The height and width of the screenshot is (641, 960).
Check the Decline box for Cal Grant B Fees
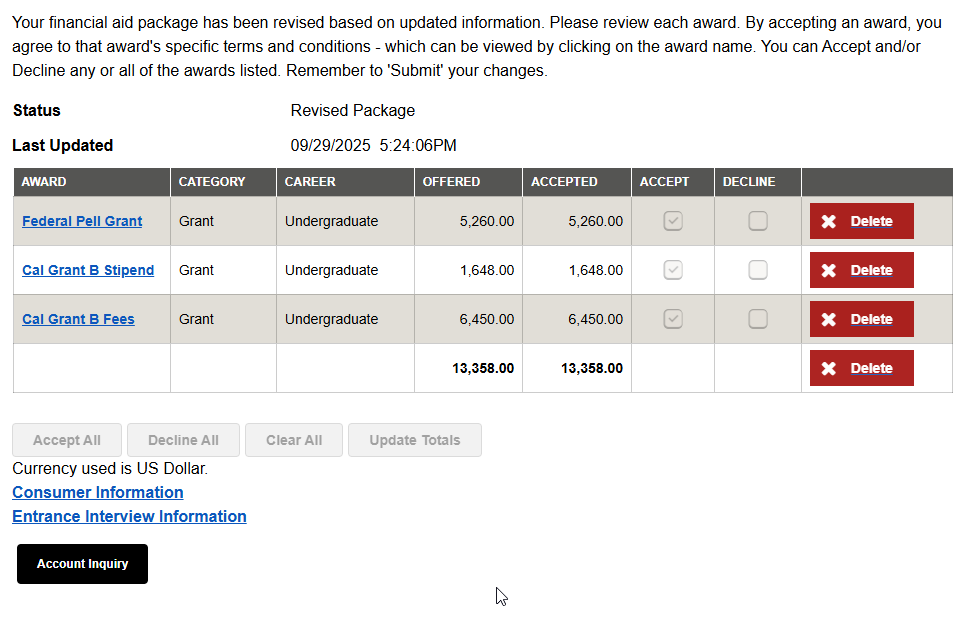757,318
